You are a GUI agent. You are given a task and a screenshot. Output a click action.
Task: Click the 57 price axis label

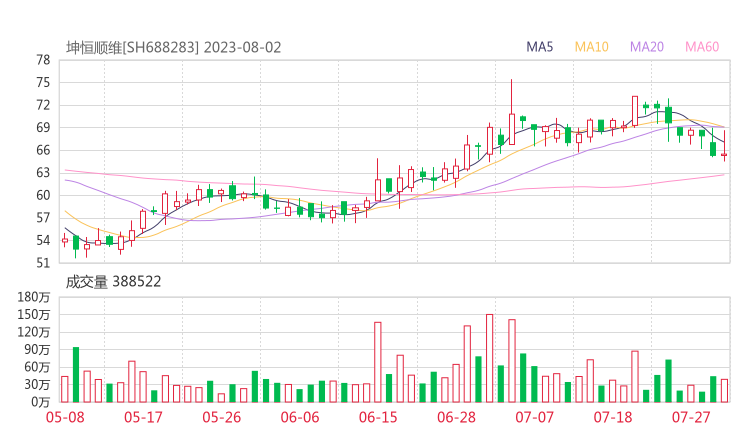click(x=43, y=218)
